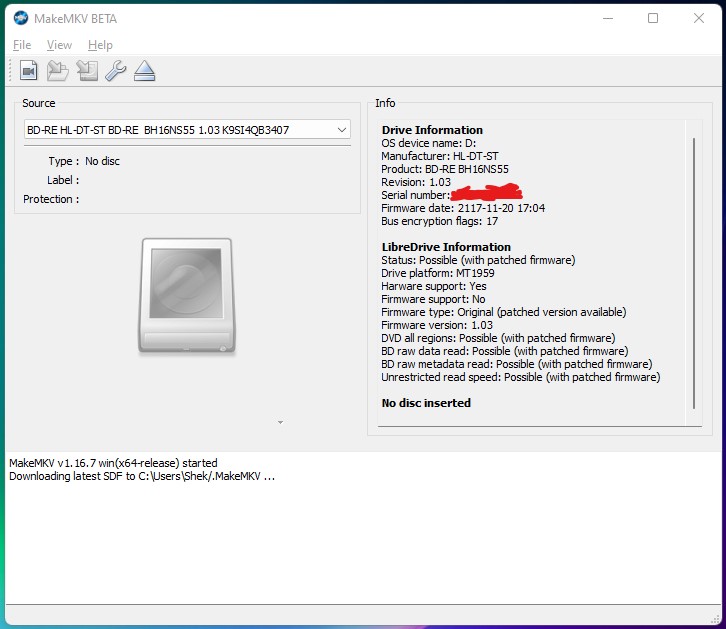Click 'Status: Possible (with patched firmware)' line
The height and width of the screenshot is (629, 726).
pos(478,260)
